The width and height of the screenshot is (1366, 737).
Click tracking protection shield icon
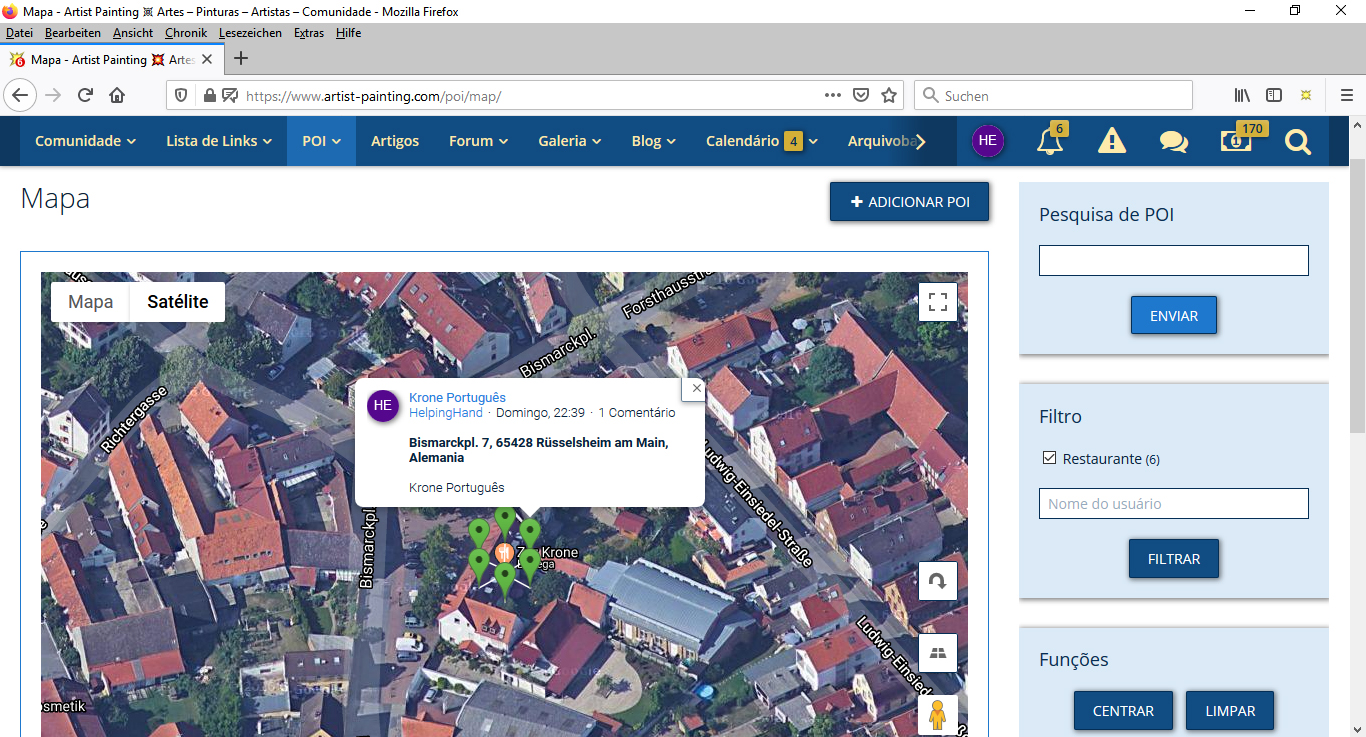[181, 95]
